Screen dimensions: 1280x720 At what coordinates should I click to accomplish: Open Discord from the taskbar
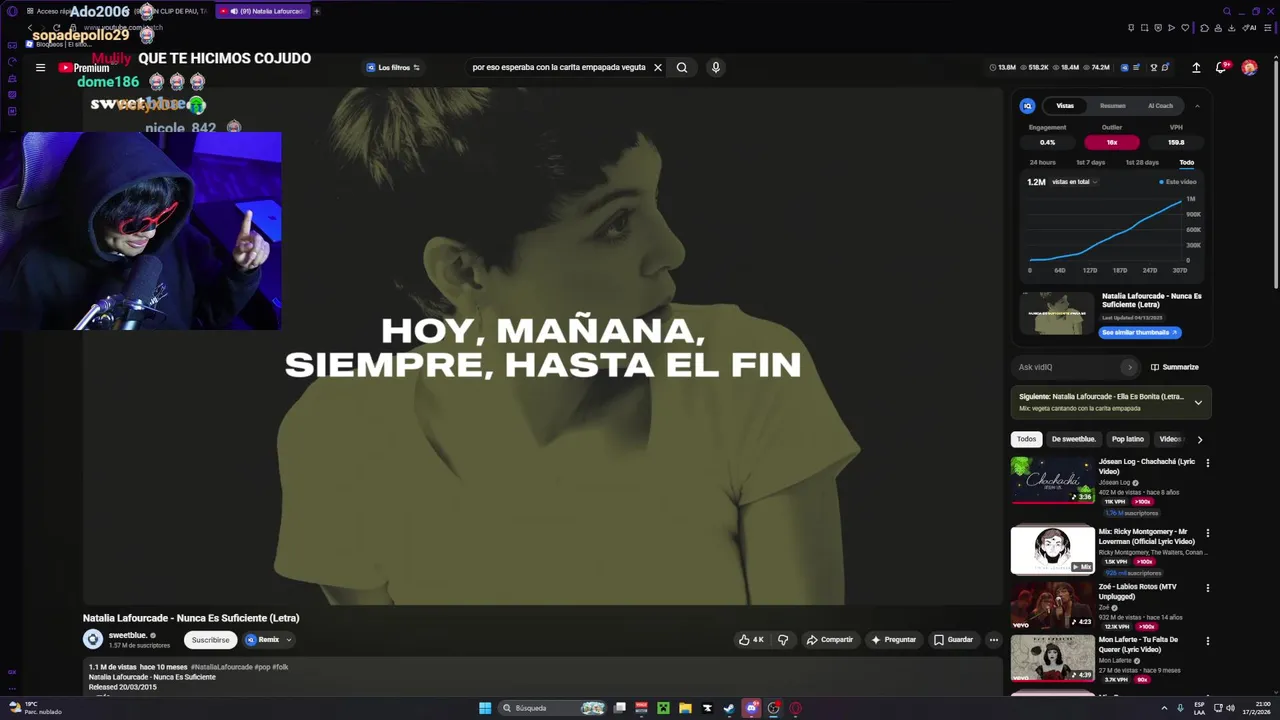pyautogui.click(x=751, y=708)
